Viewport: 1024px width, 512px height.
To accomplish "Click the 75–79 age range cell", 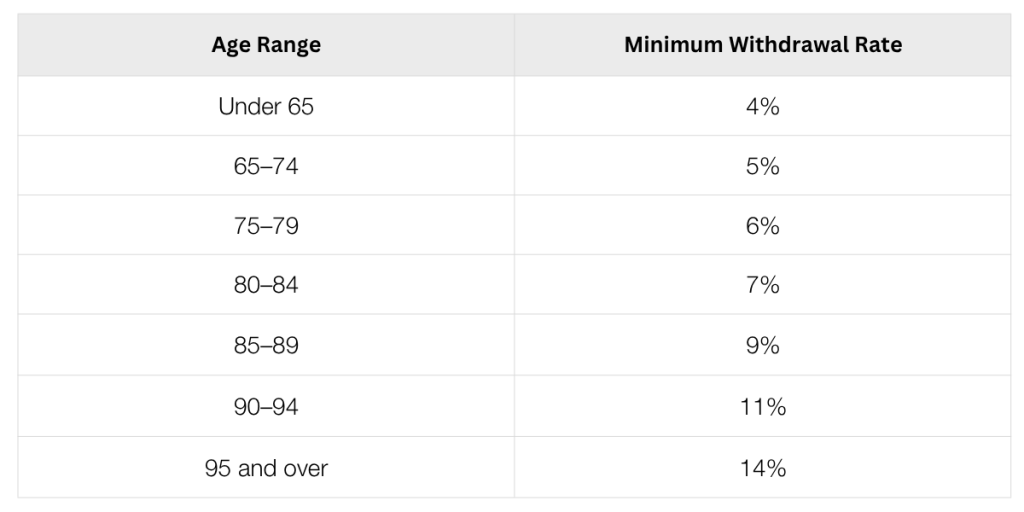I will pos(266,226).
